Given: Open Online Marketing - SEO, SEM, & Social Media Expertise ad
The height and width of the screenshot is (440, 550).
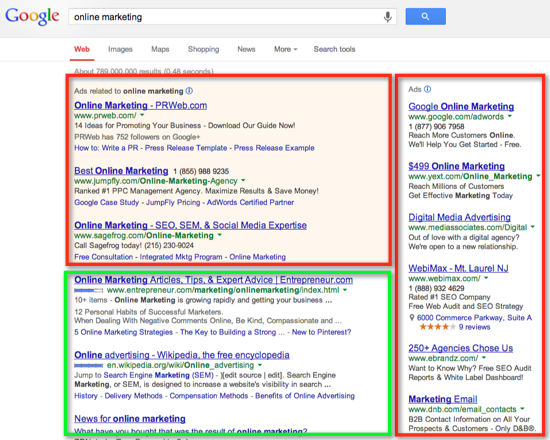Looking at the screenshot, I should (190, 225).
